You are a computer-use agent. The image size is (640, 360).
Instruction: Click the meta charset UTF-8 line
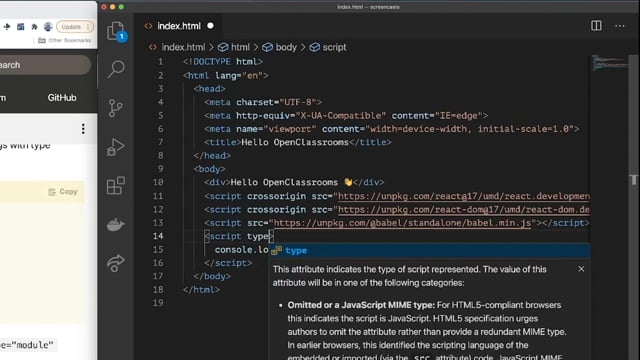263,102
